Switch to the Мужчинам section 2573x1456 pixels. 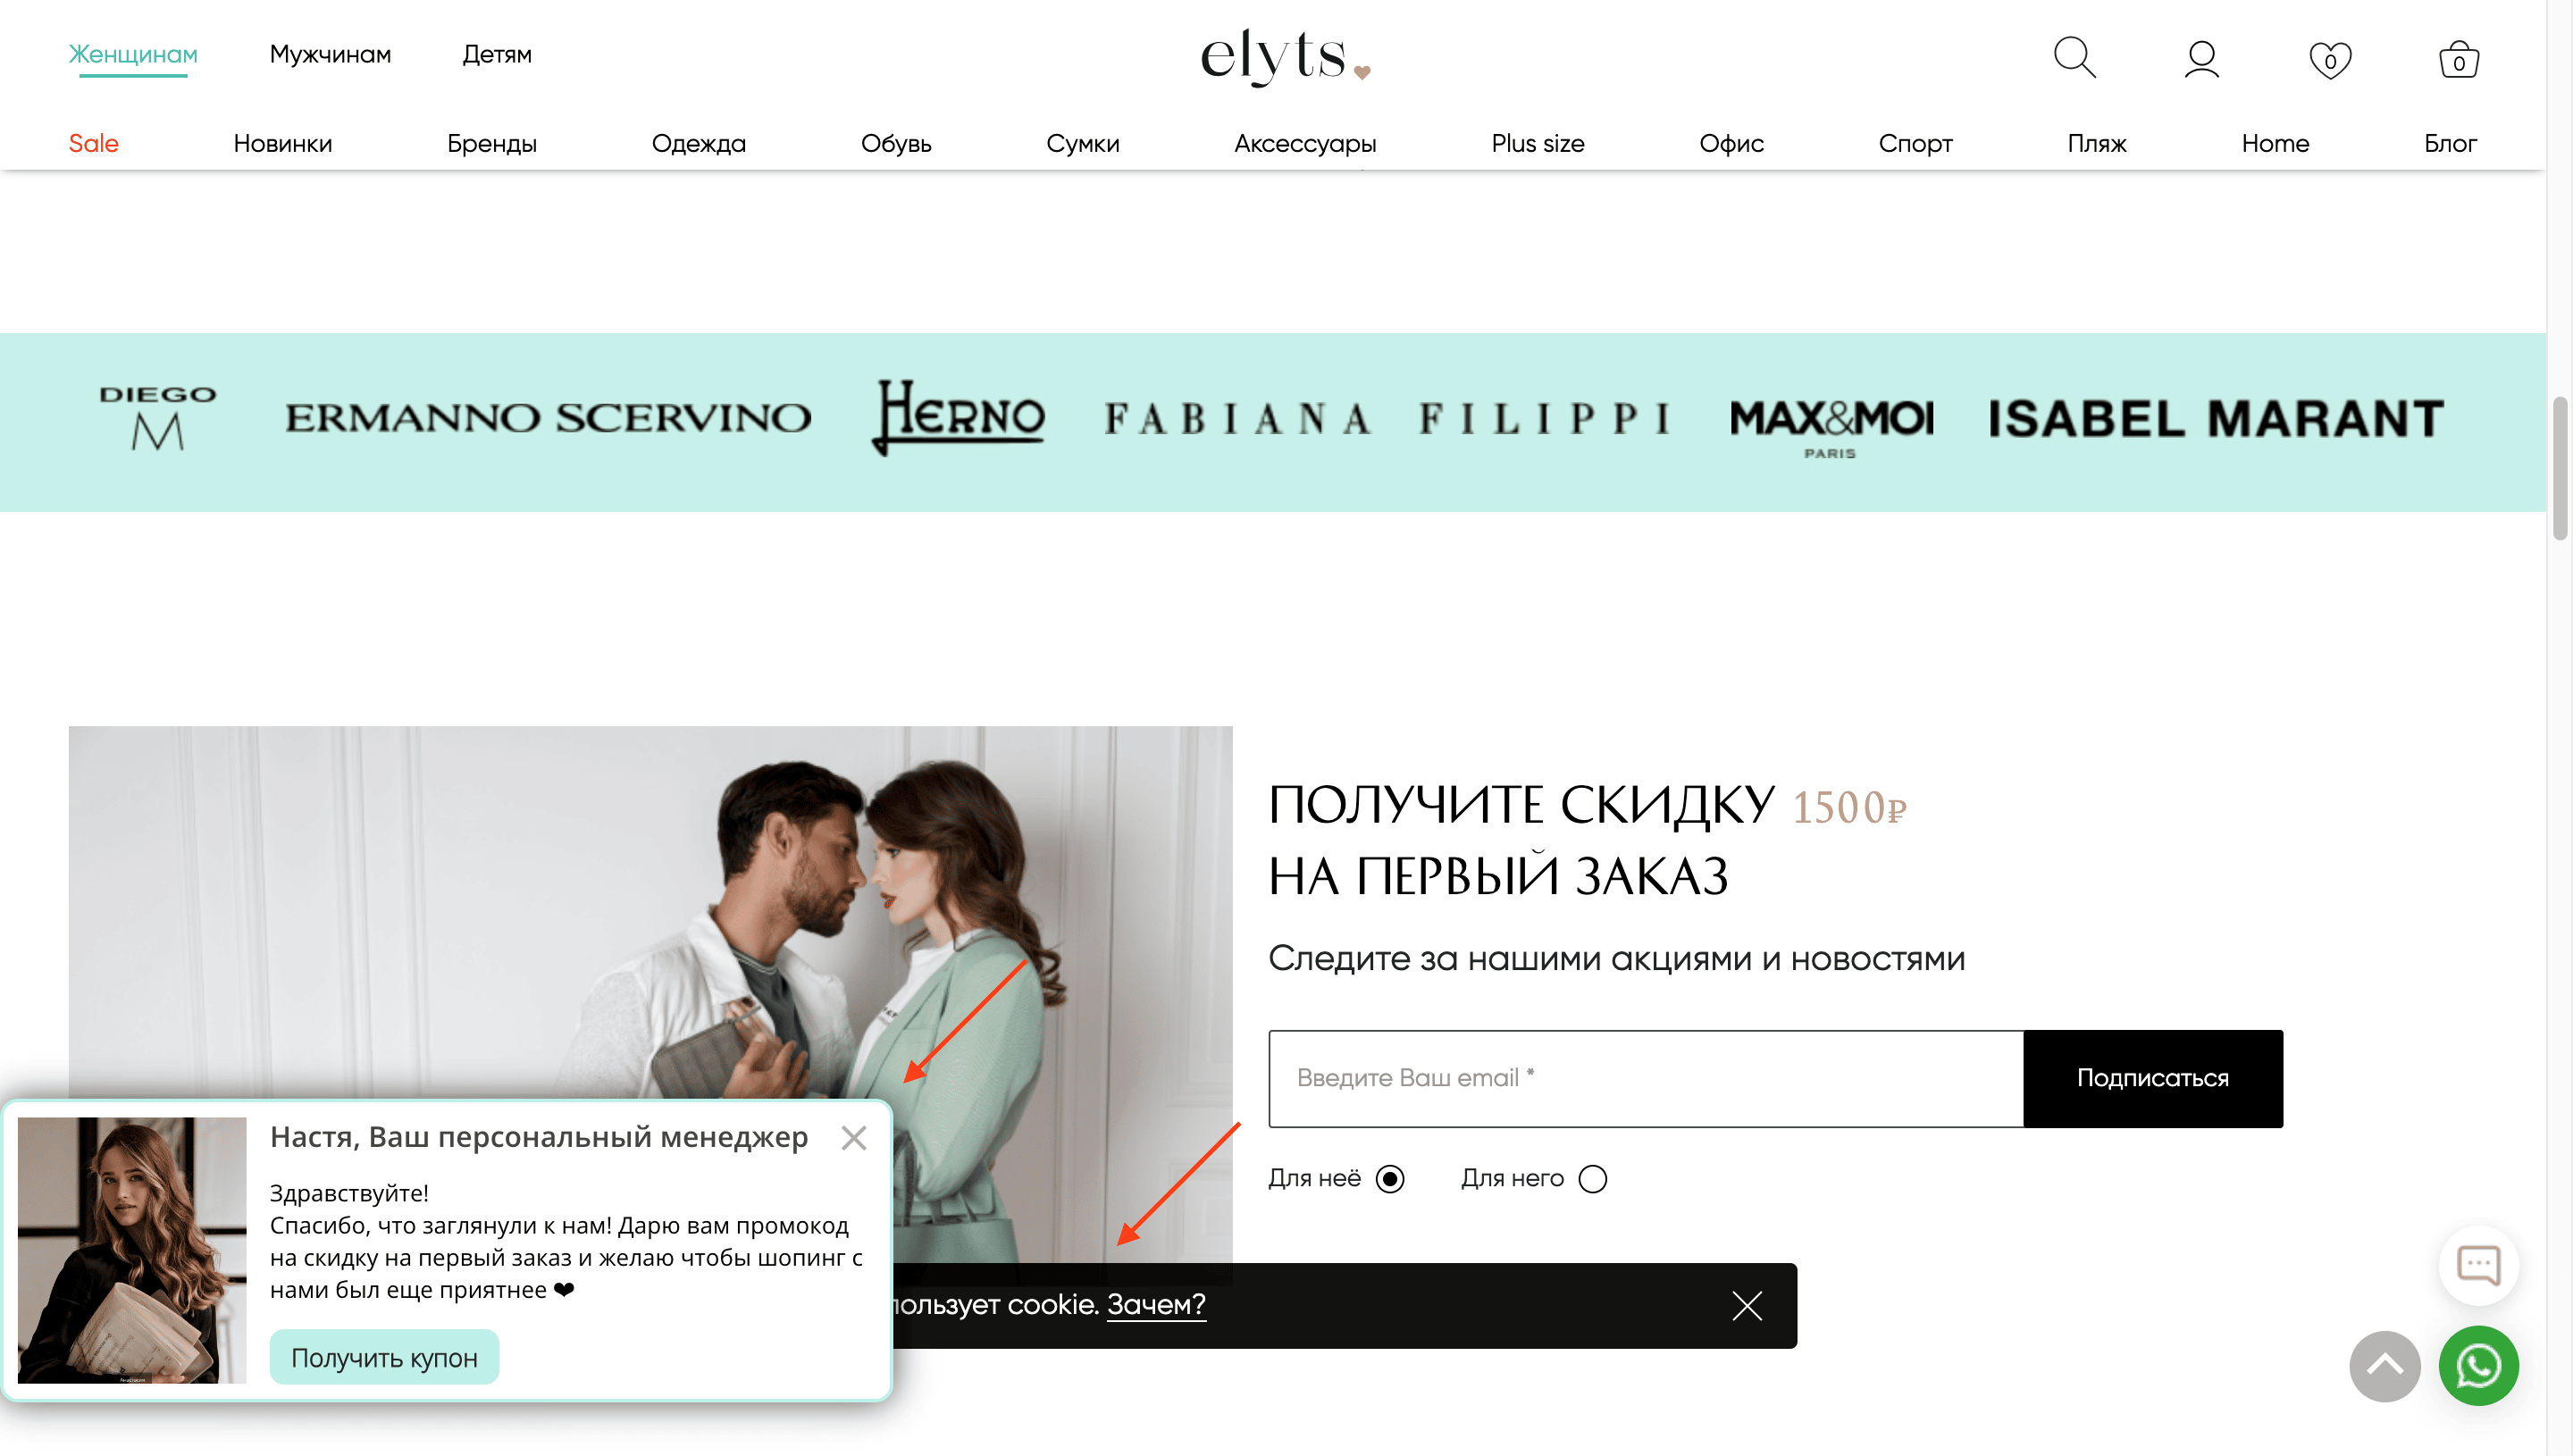coord(330,54)
